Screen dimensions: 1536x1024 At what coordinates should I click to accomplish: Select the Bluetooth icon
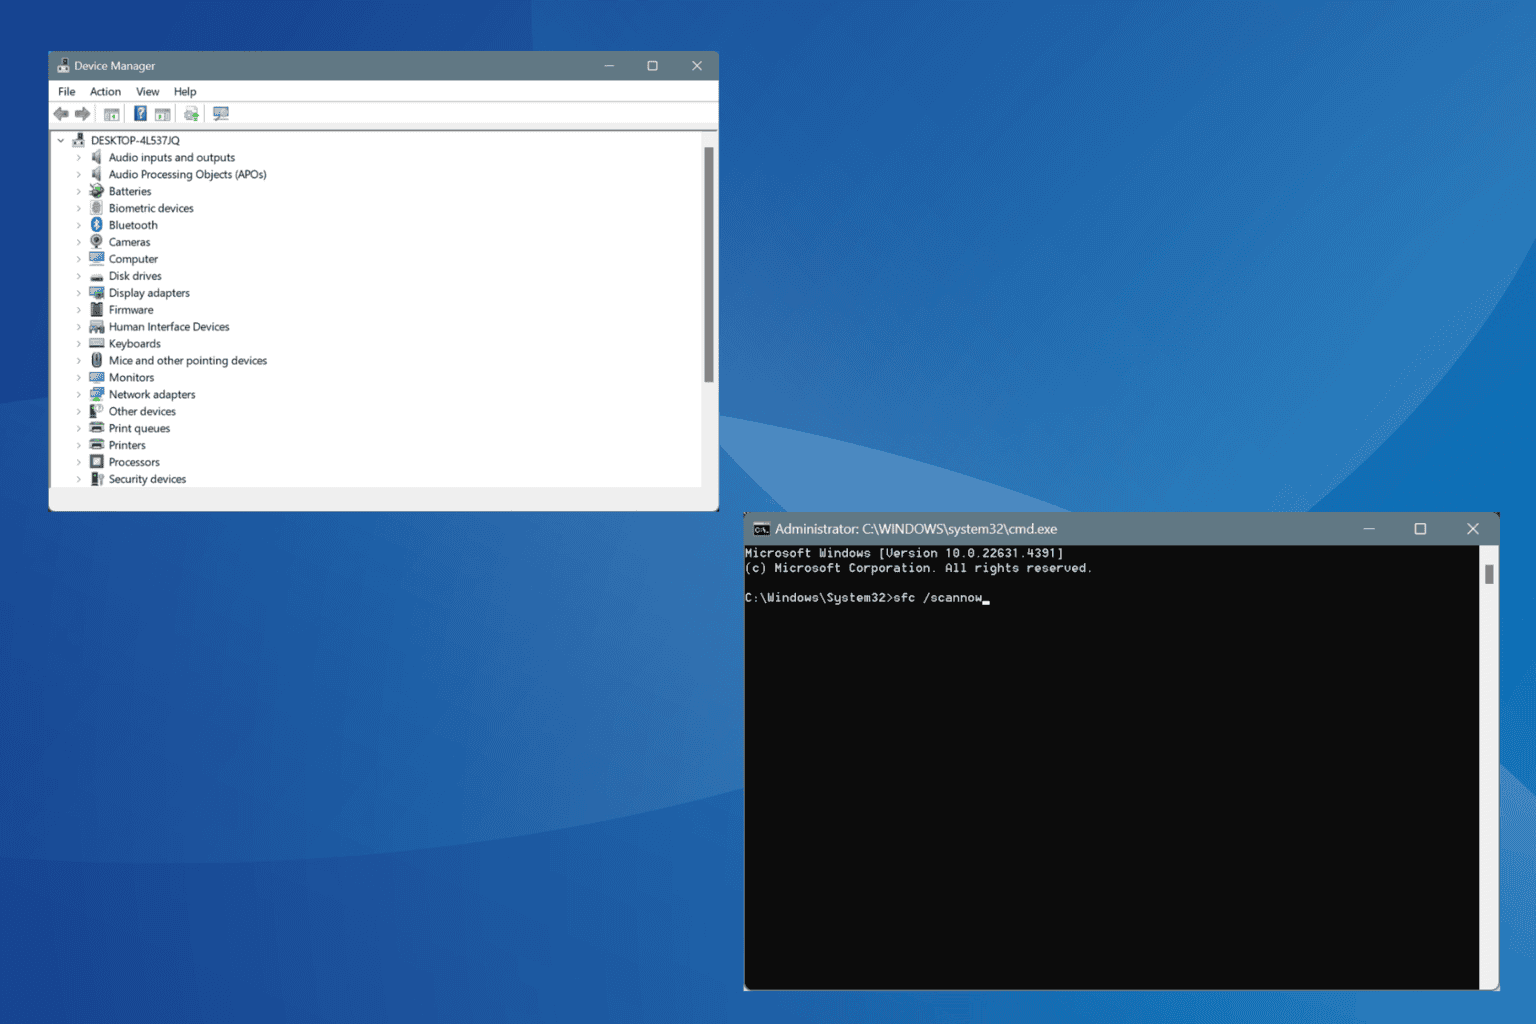pos(97,225)
